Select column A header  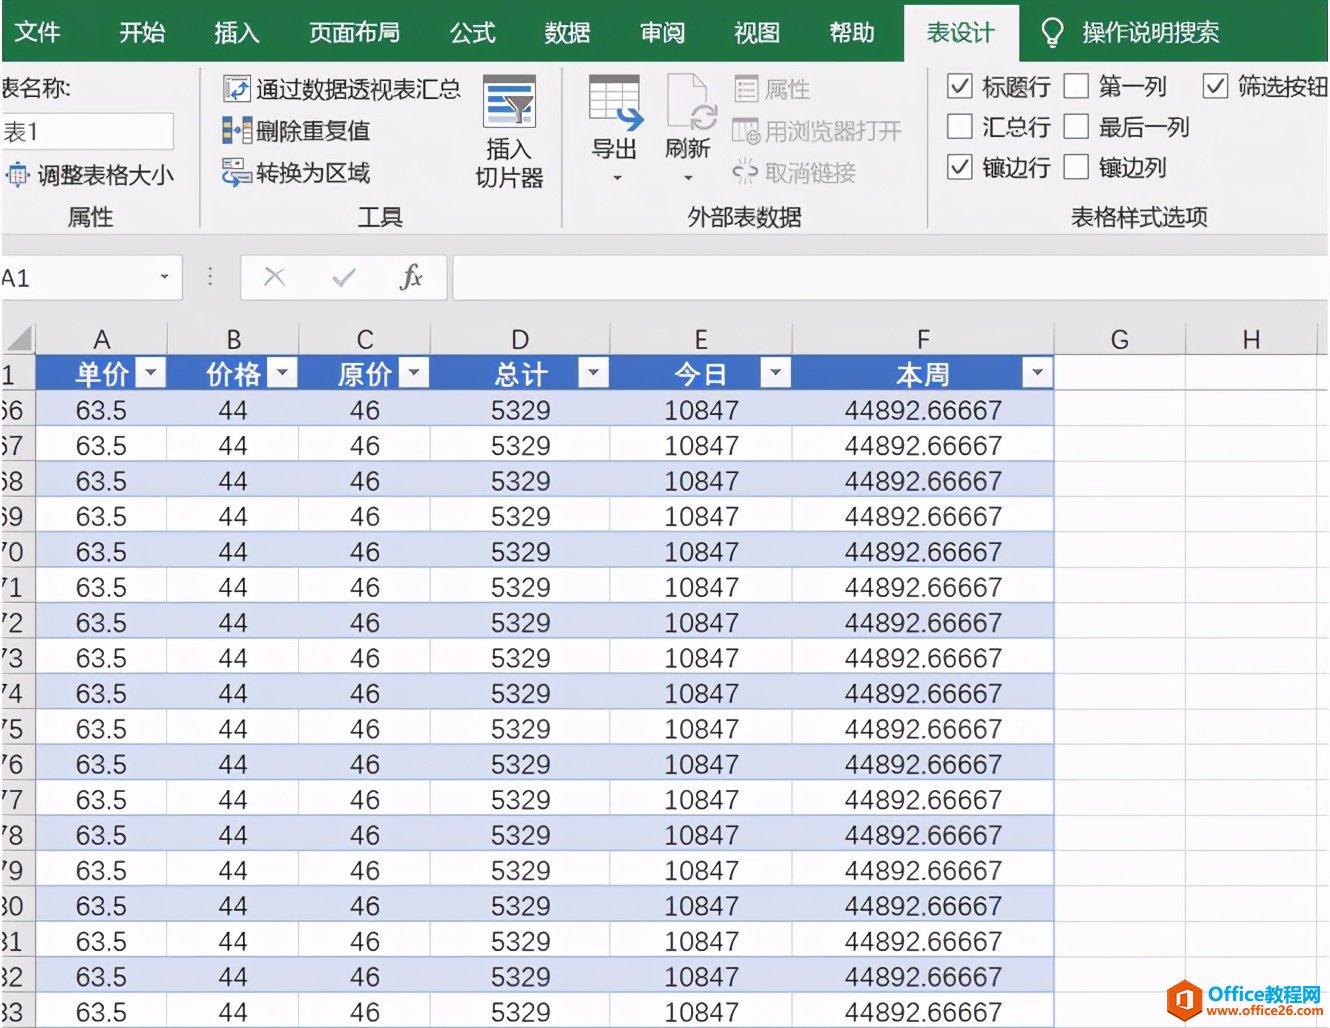pos(102,339)
